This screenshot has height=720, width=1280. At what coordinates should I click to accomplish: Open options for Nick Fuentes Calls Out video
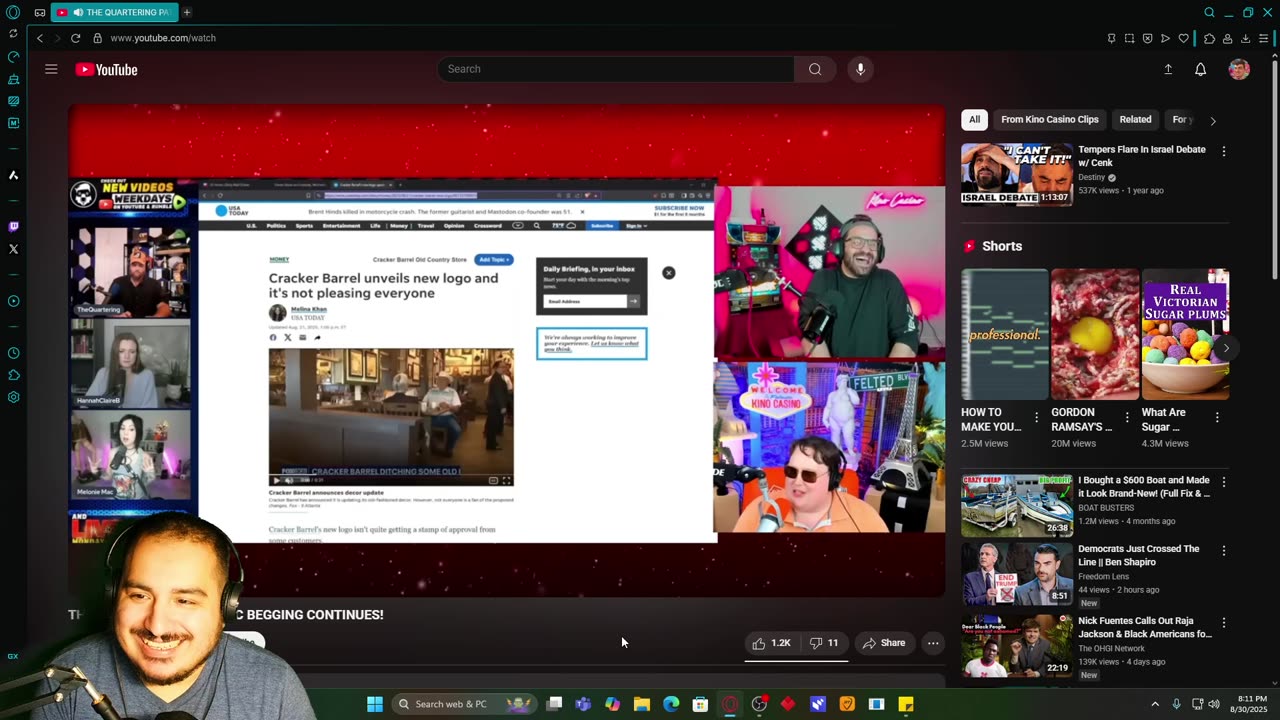tap(1223, 622)
